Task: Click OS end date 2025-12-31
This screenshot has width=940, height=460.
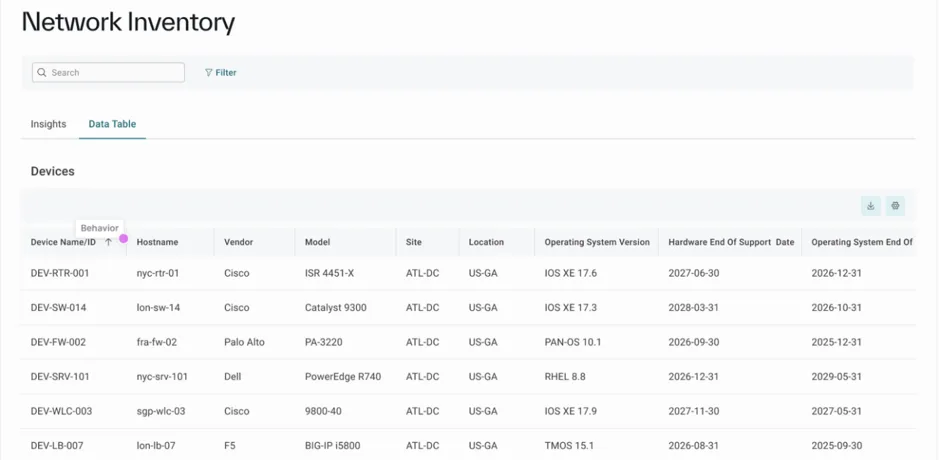Action: pos(836,342)
